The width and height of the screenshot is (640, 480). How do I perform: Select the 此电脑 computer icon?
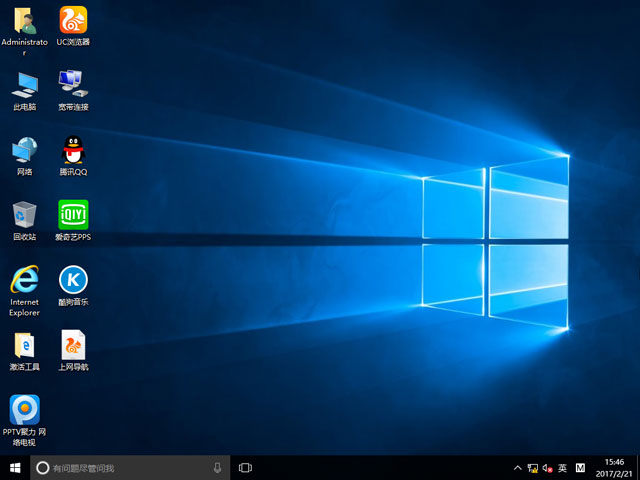tap(25, 84)
